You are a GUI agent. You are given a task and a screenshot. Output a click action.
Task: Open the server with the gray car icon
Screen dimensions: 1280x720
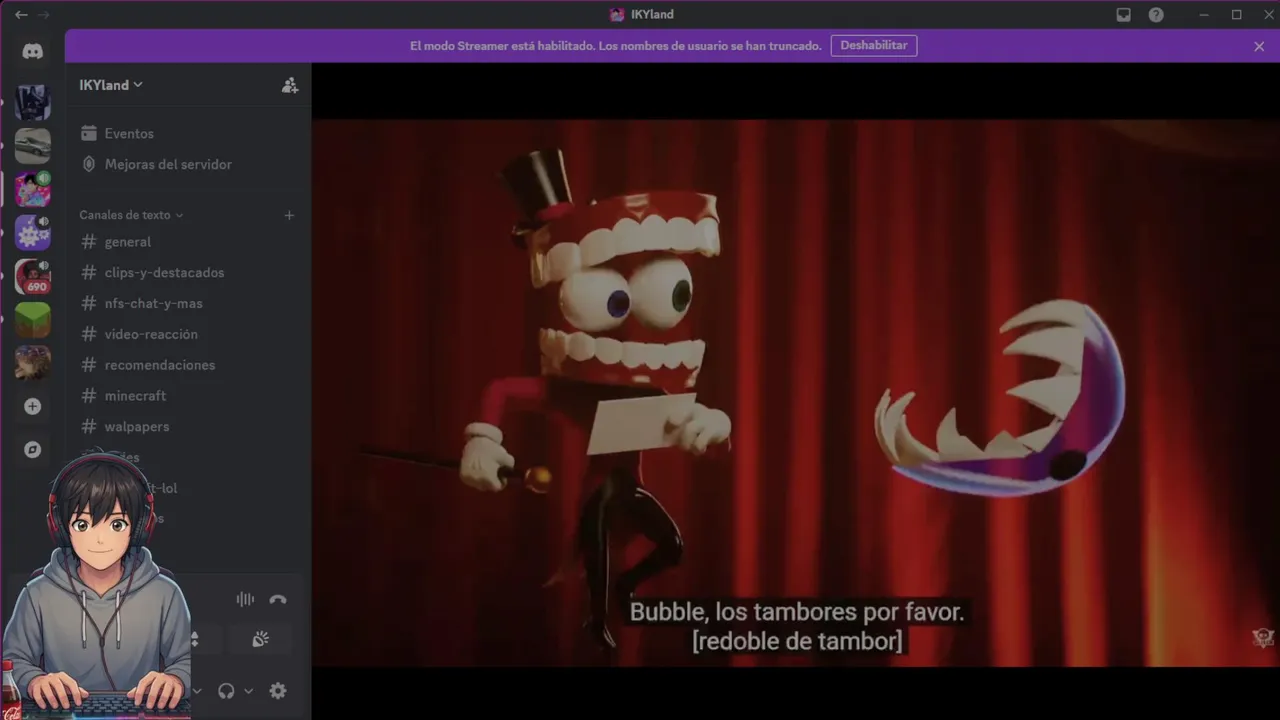[33, 145]
